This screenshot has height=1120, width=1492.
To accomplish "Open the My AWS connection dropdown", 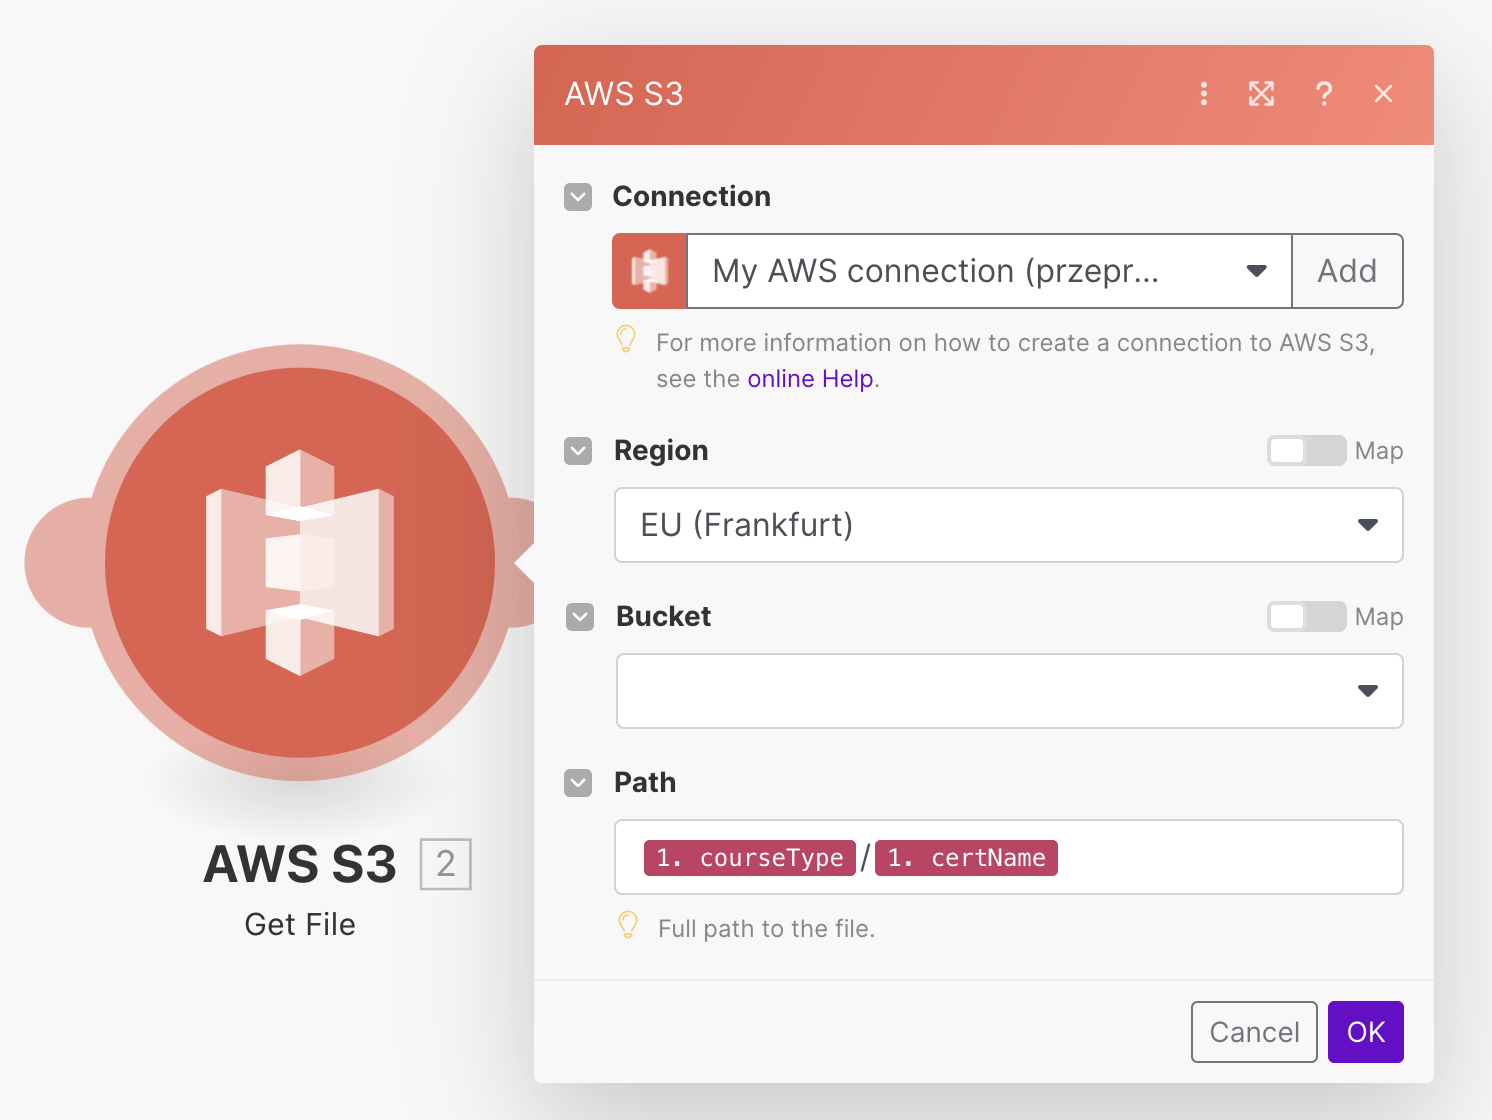I will pyautogui.click(x=988, y=271).
